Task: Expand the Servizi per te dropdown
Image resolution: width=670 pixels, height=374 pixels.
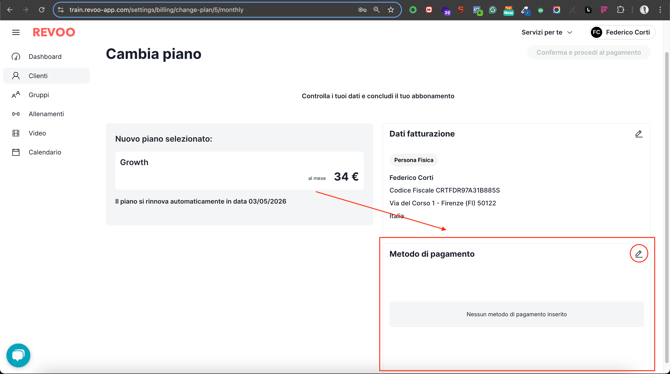Action: [547, 32]
